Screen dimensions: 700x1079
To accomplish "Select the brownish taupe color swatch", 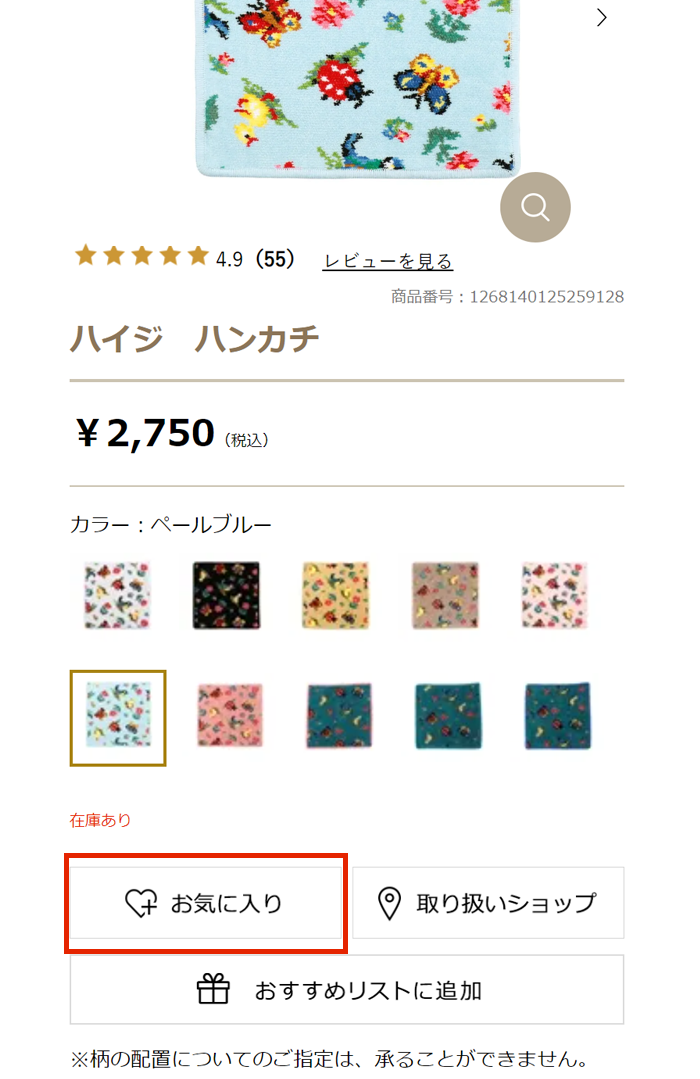I will coord(445,595).
